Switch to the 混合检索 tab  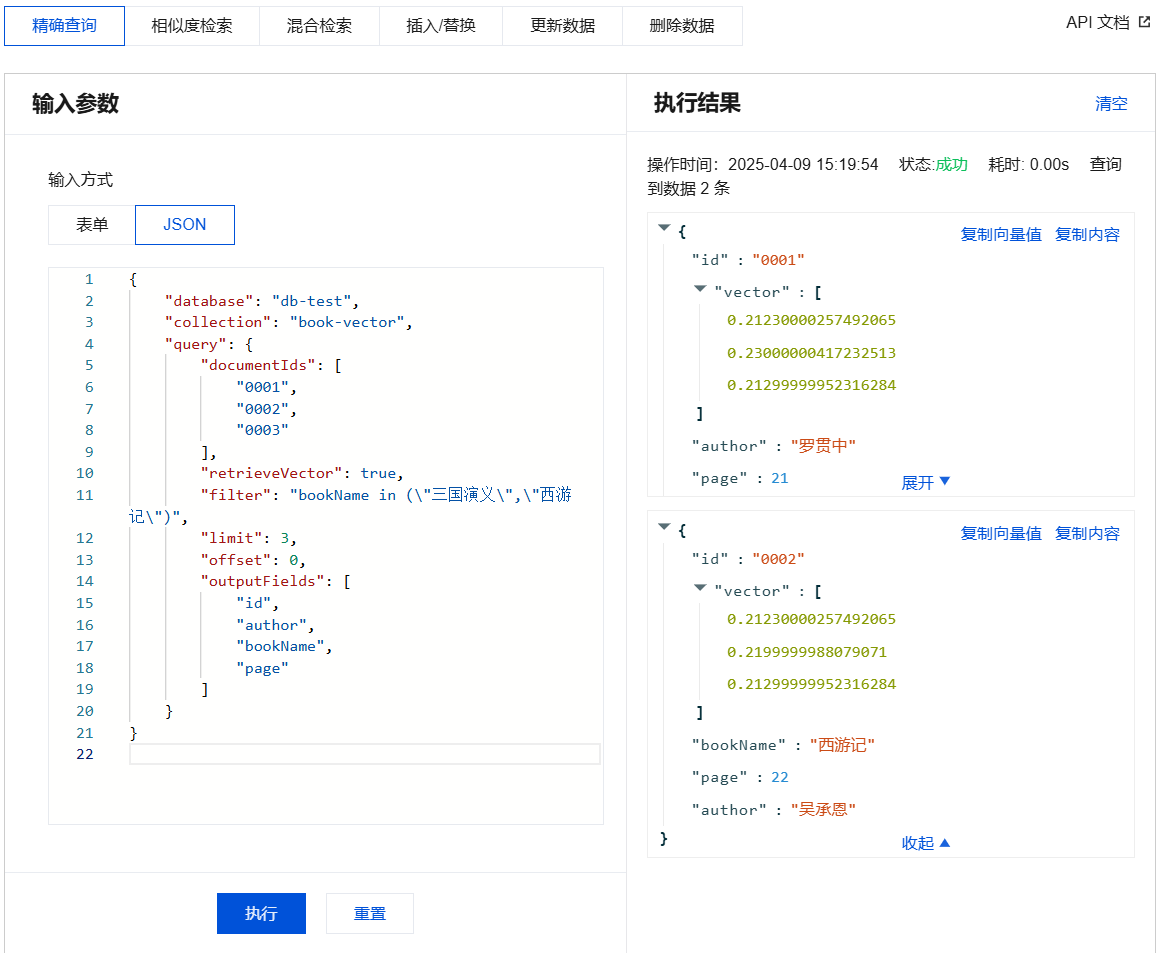click(x=319, y=26)
